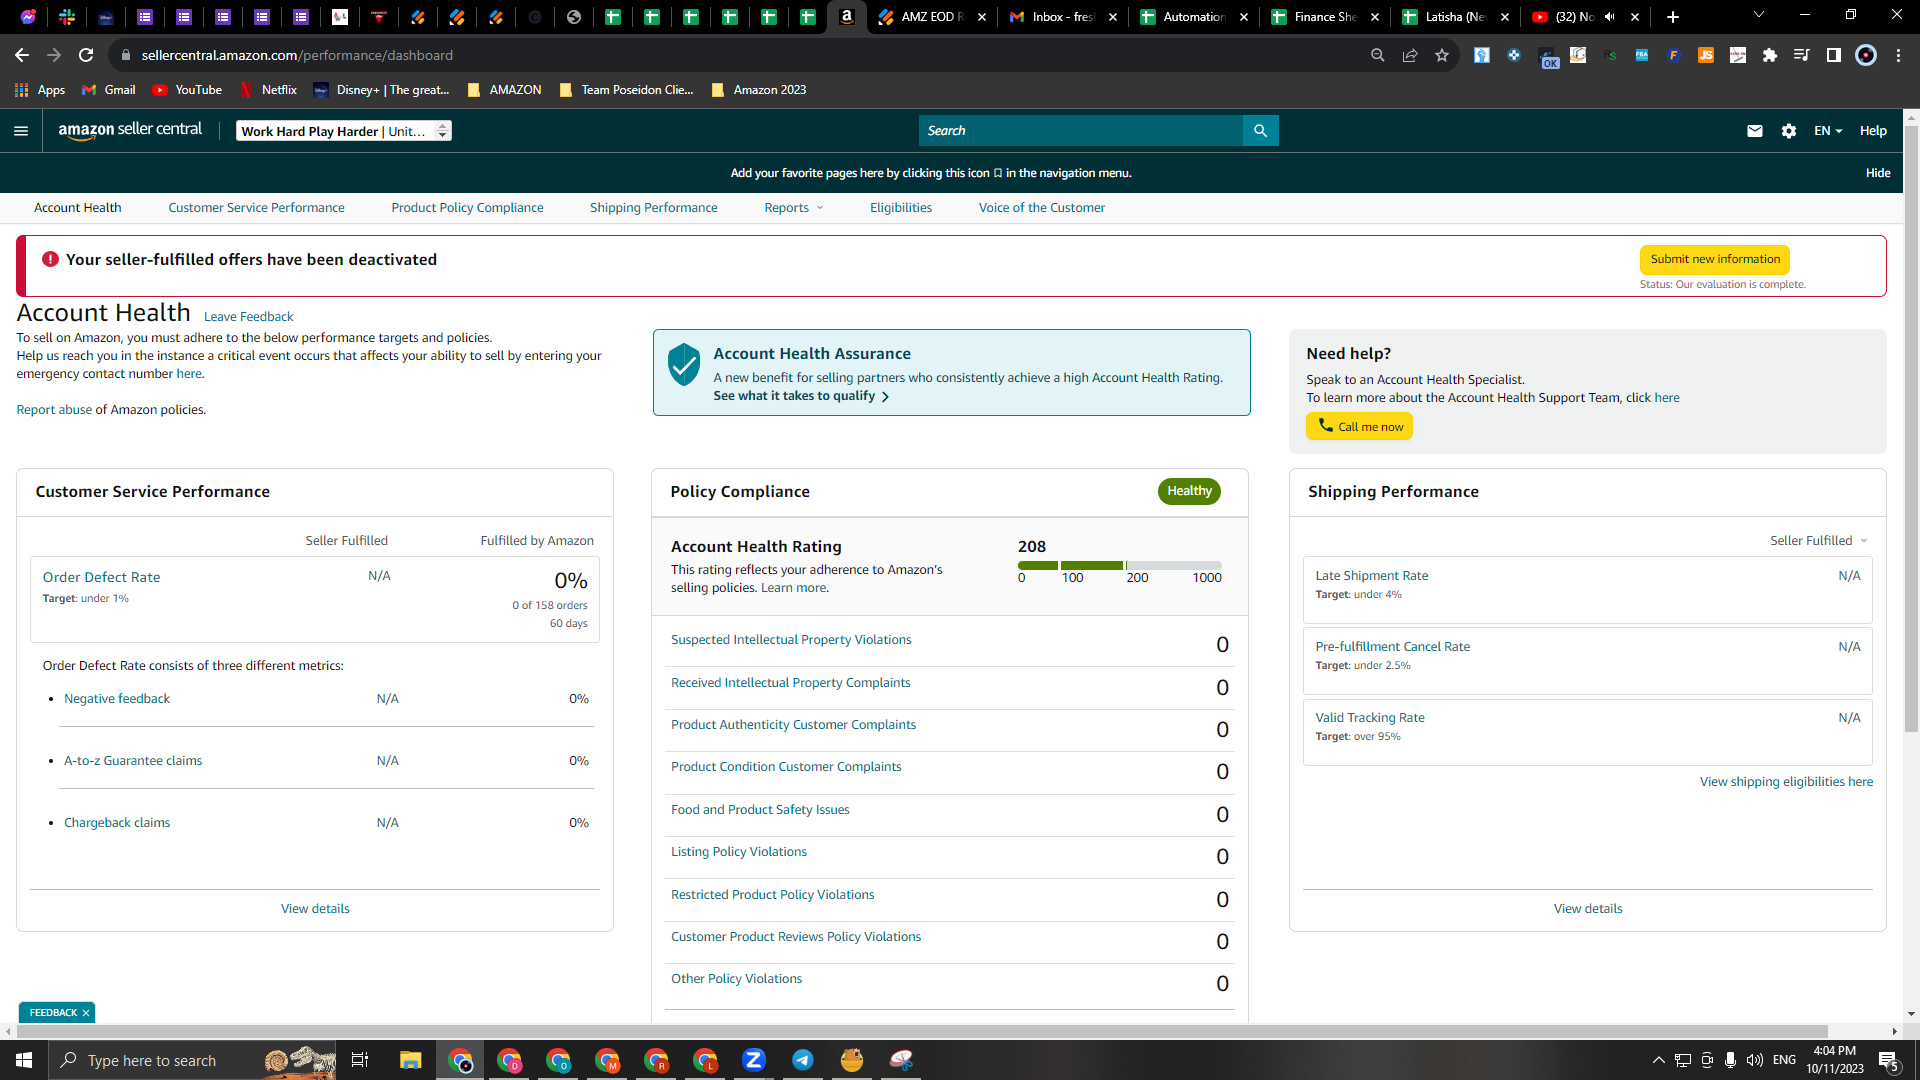1920x1080 pixels.
Task: Click the Healthy status badge
Action: click(x=1189, y=491)
